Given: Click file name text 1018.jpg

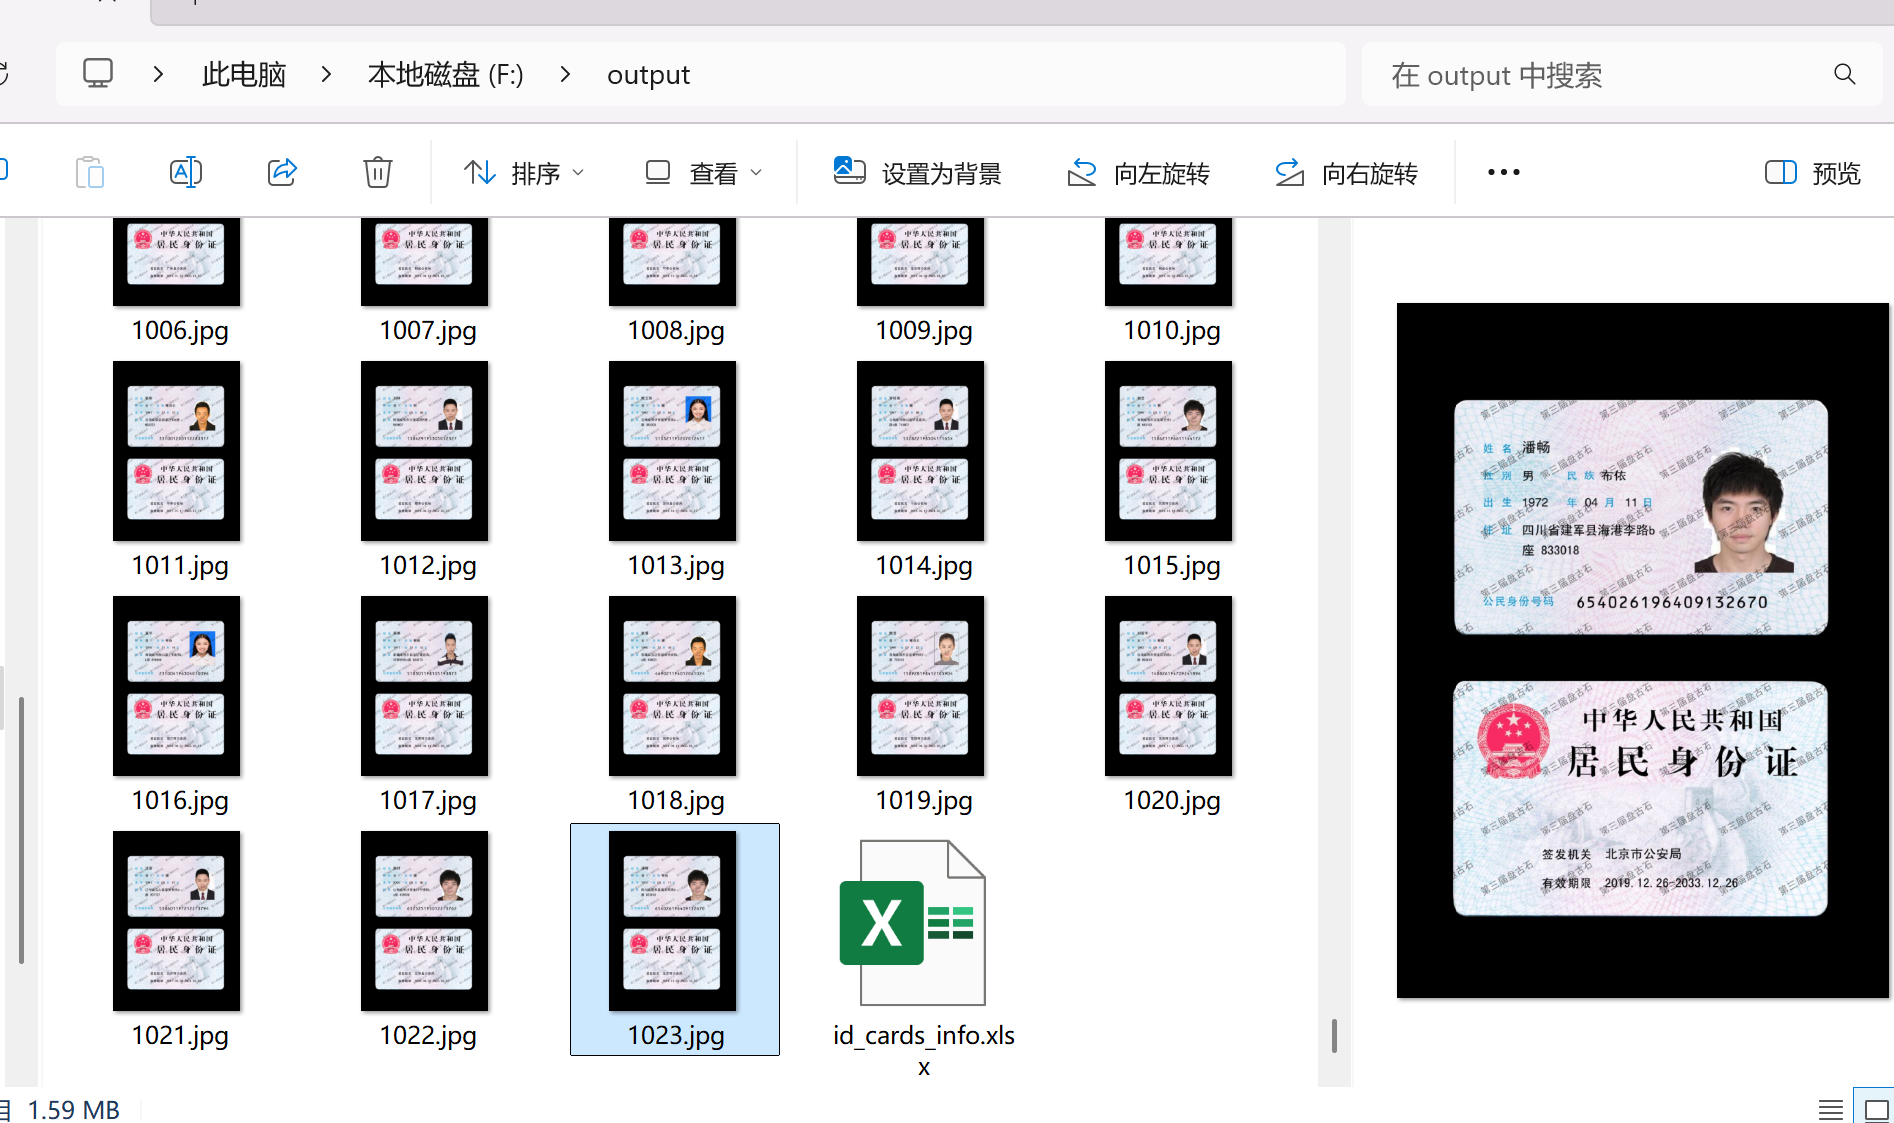Looking at the screenshot, I should pos(676,801).
